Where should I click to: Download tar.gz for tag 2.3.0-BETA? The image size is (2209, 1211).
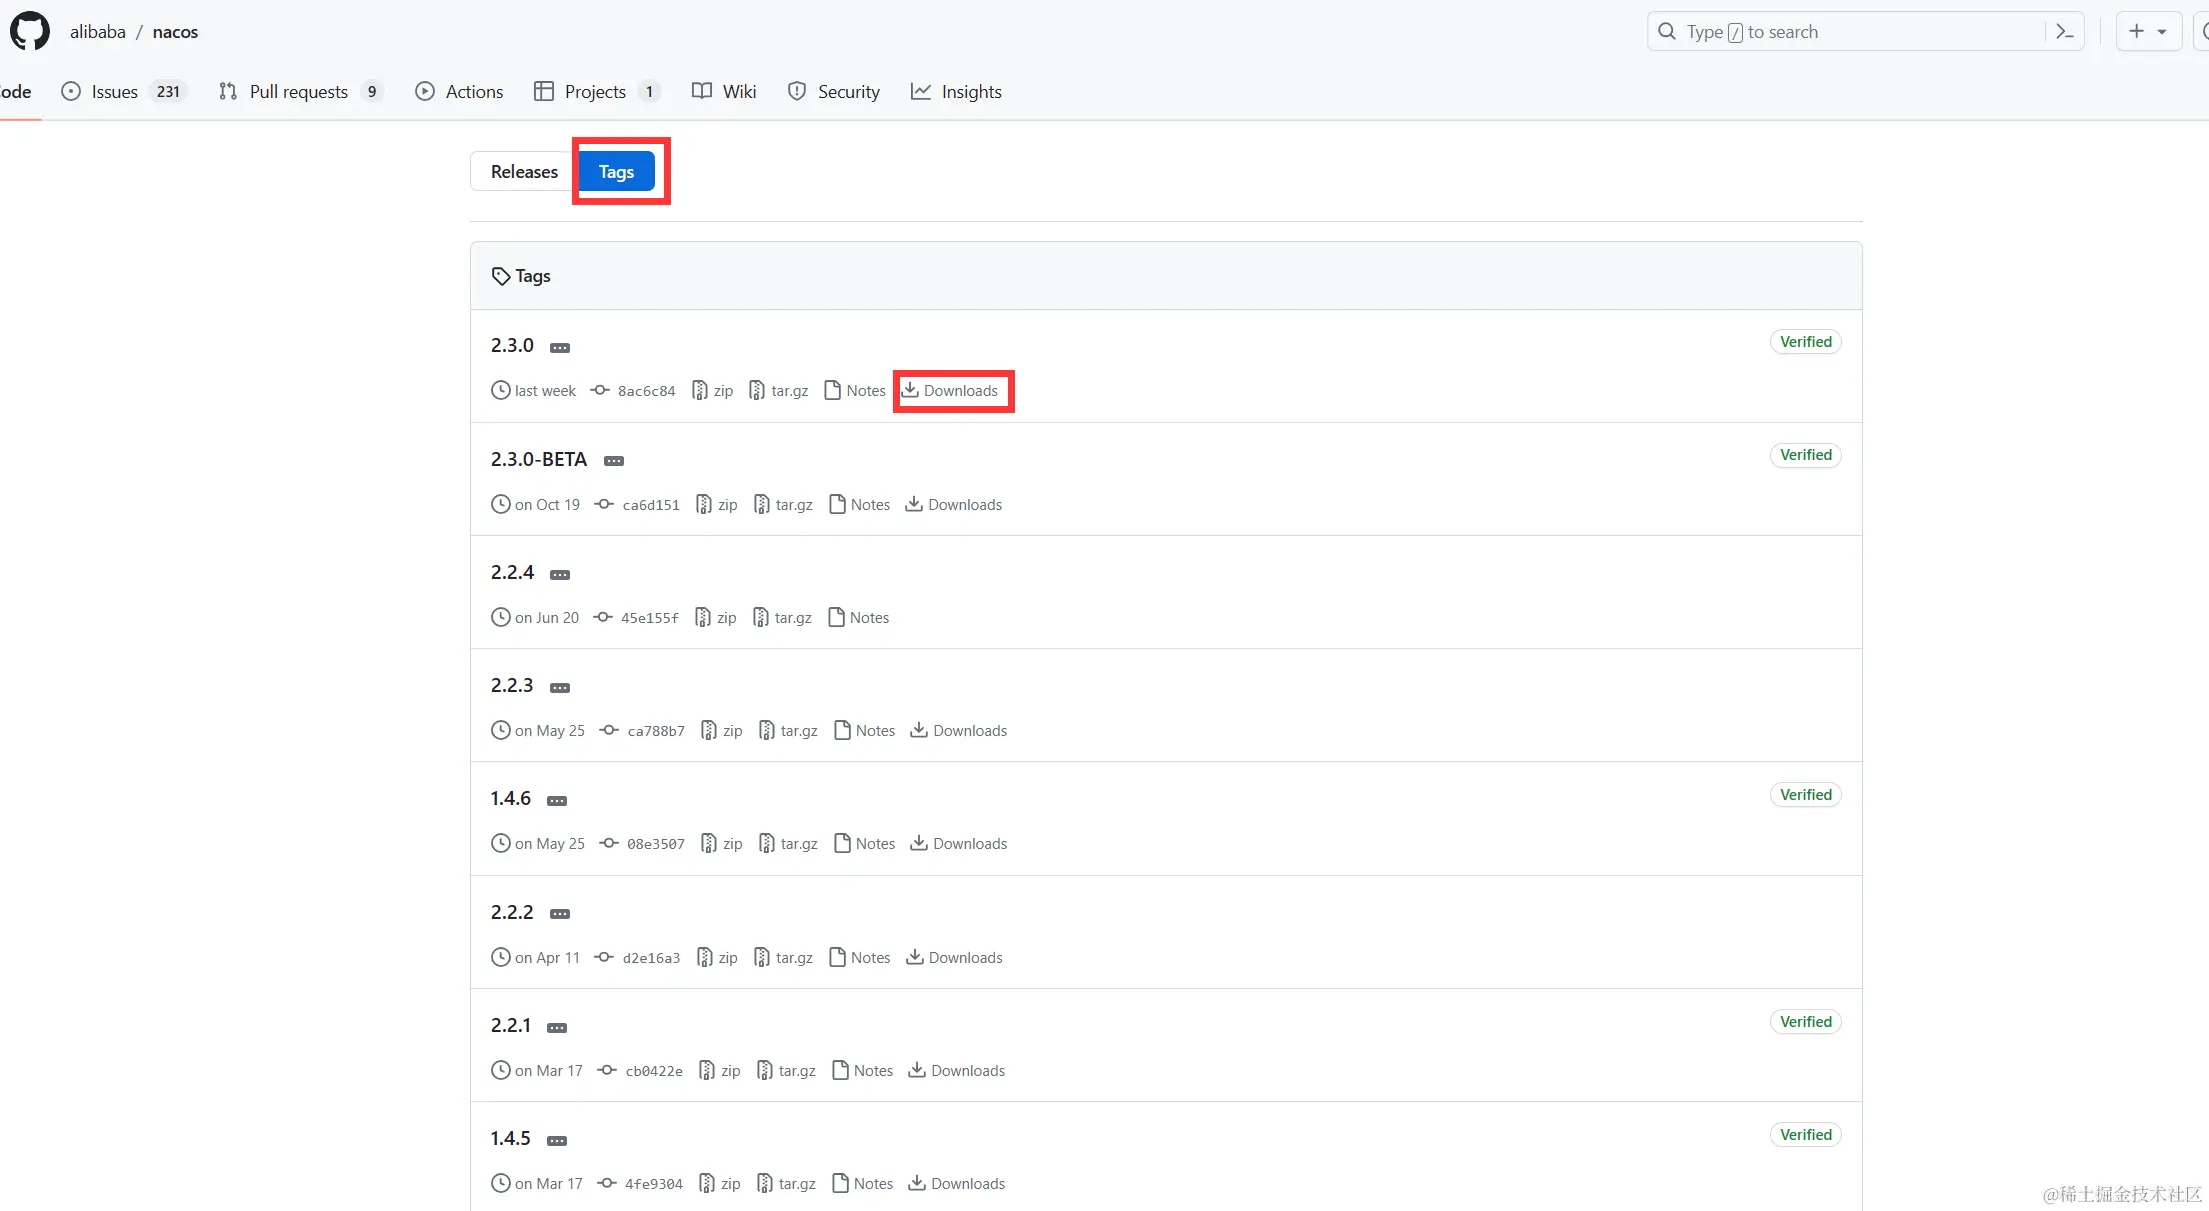coord(783,505)
